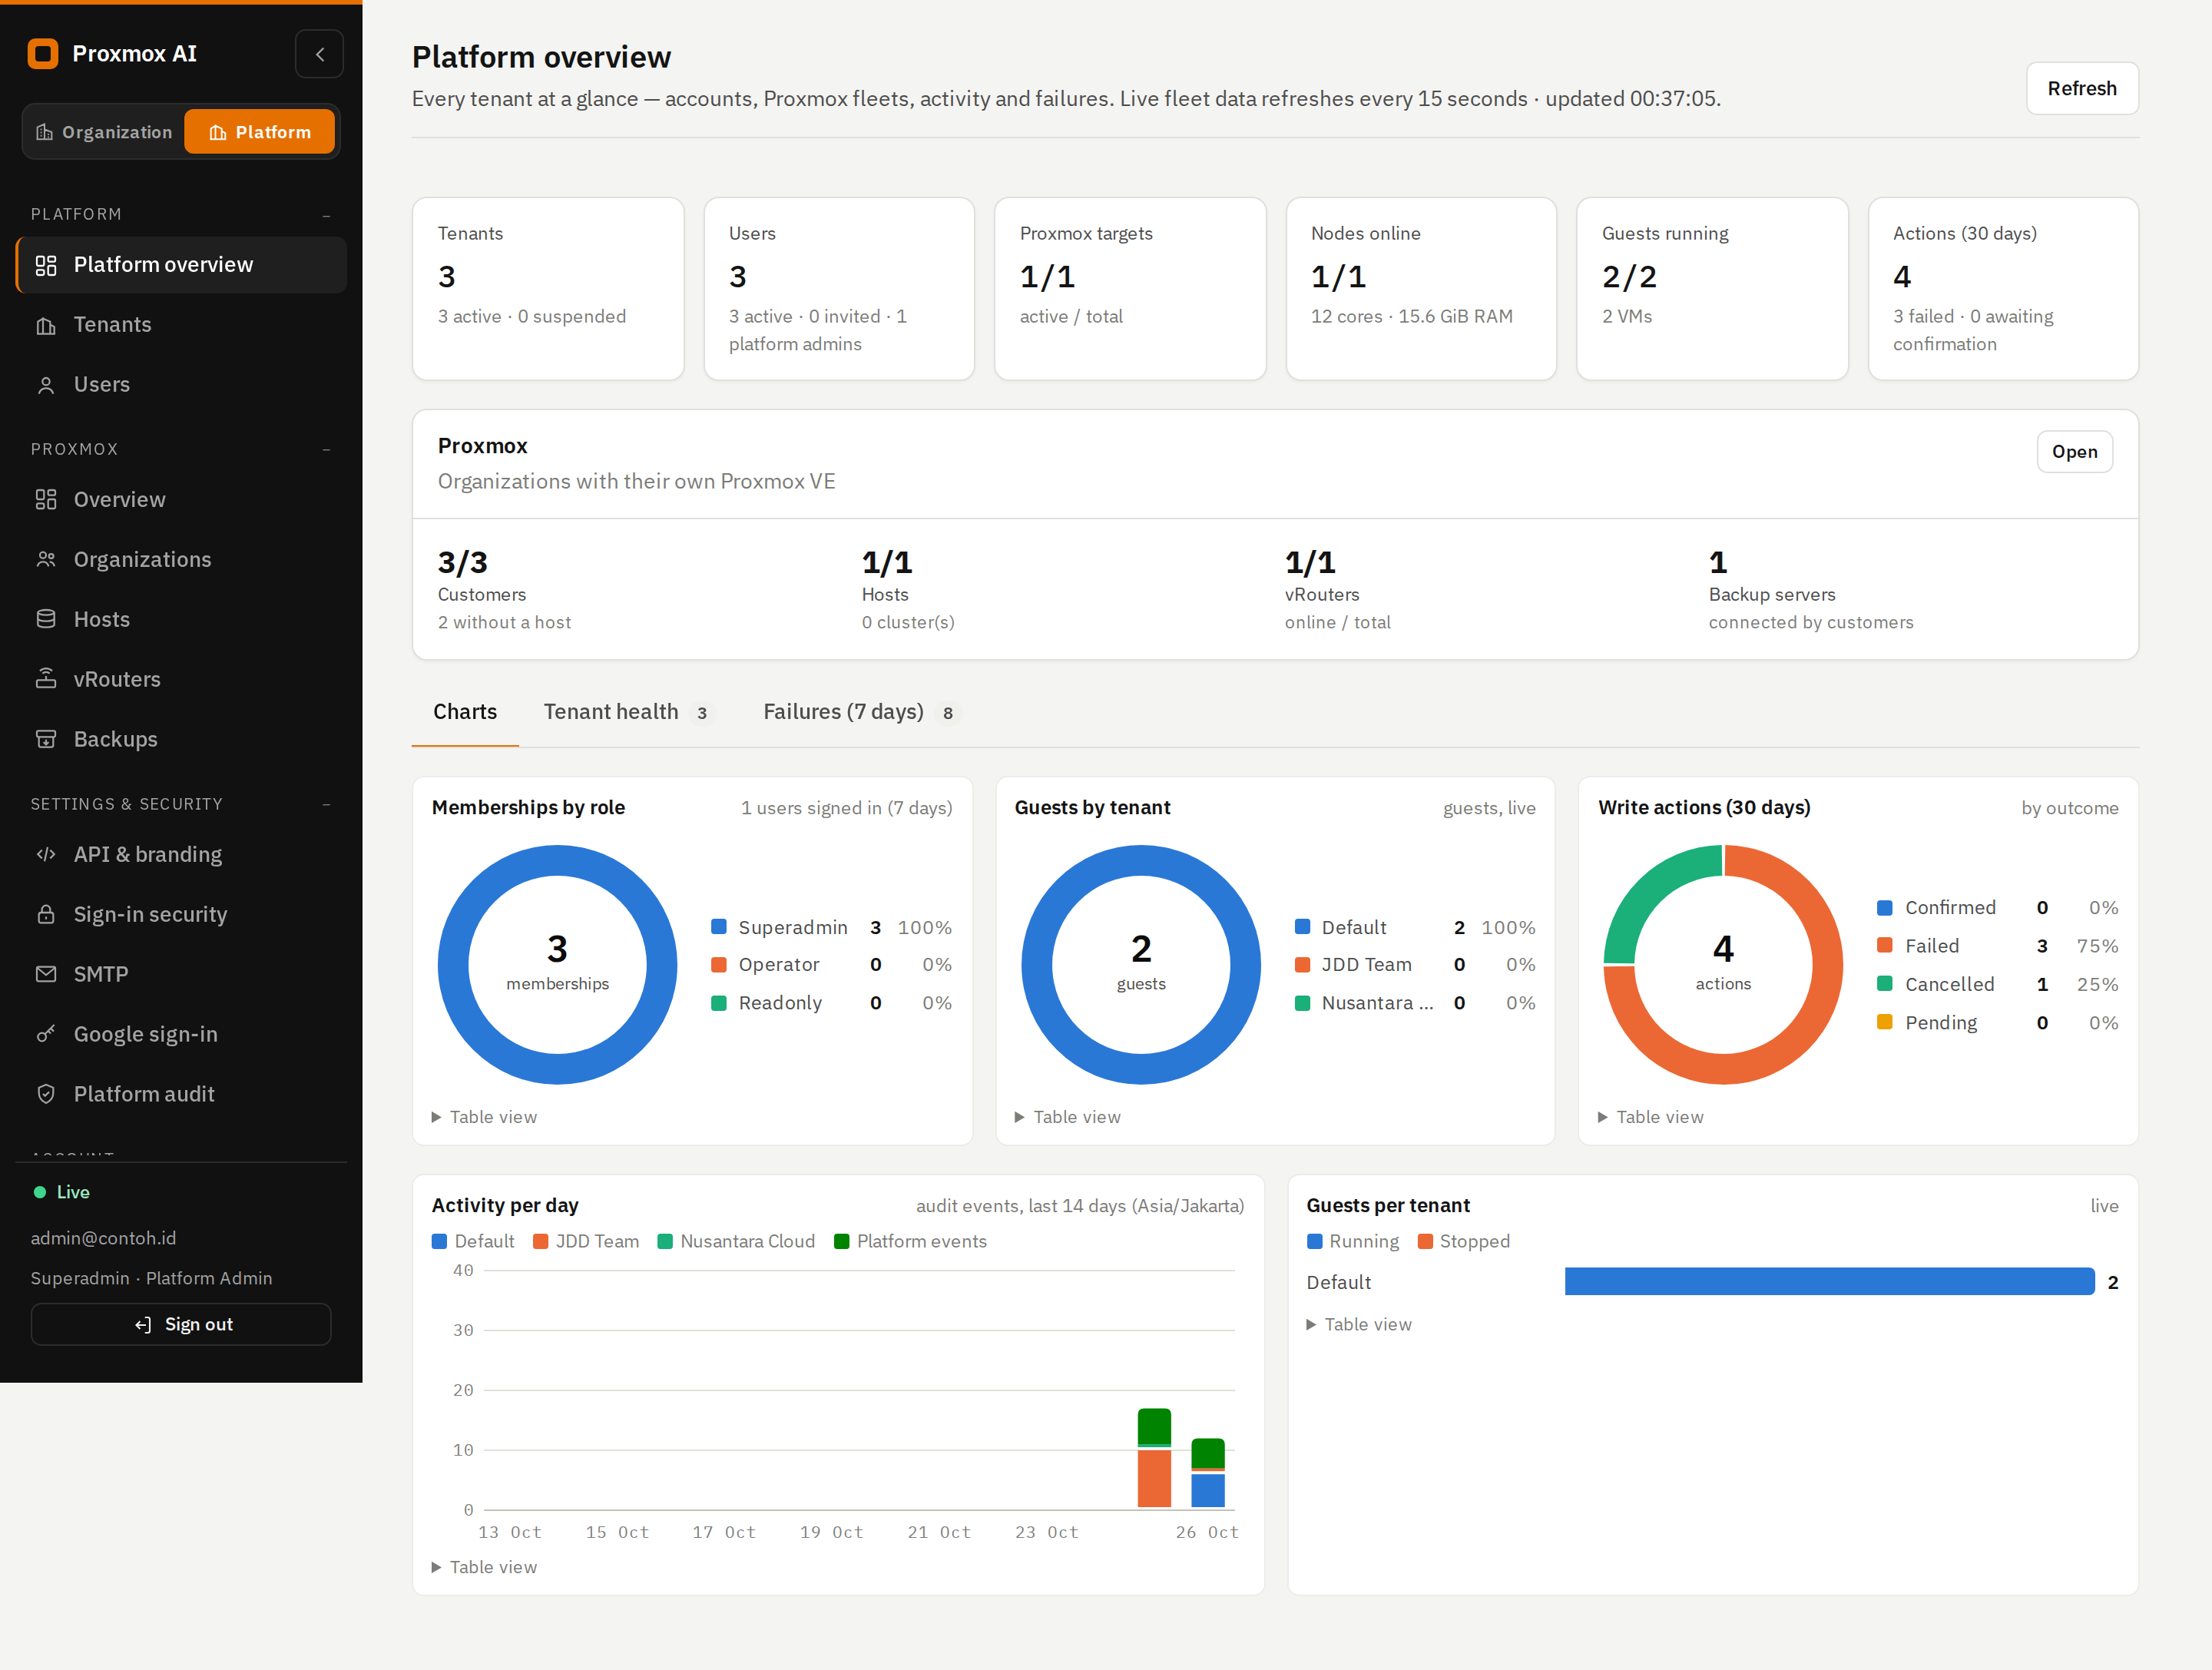Image resolution: width=2212 pixels, height=1670 pixels.
Task: Expand Table view under Activity per day
Action: (484, 1568)
